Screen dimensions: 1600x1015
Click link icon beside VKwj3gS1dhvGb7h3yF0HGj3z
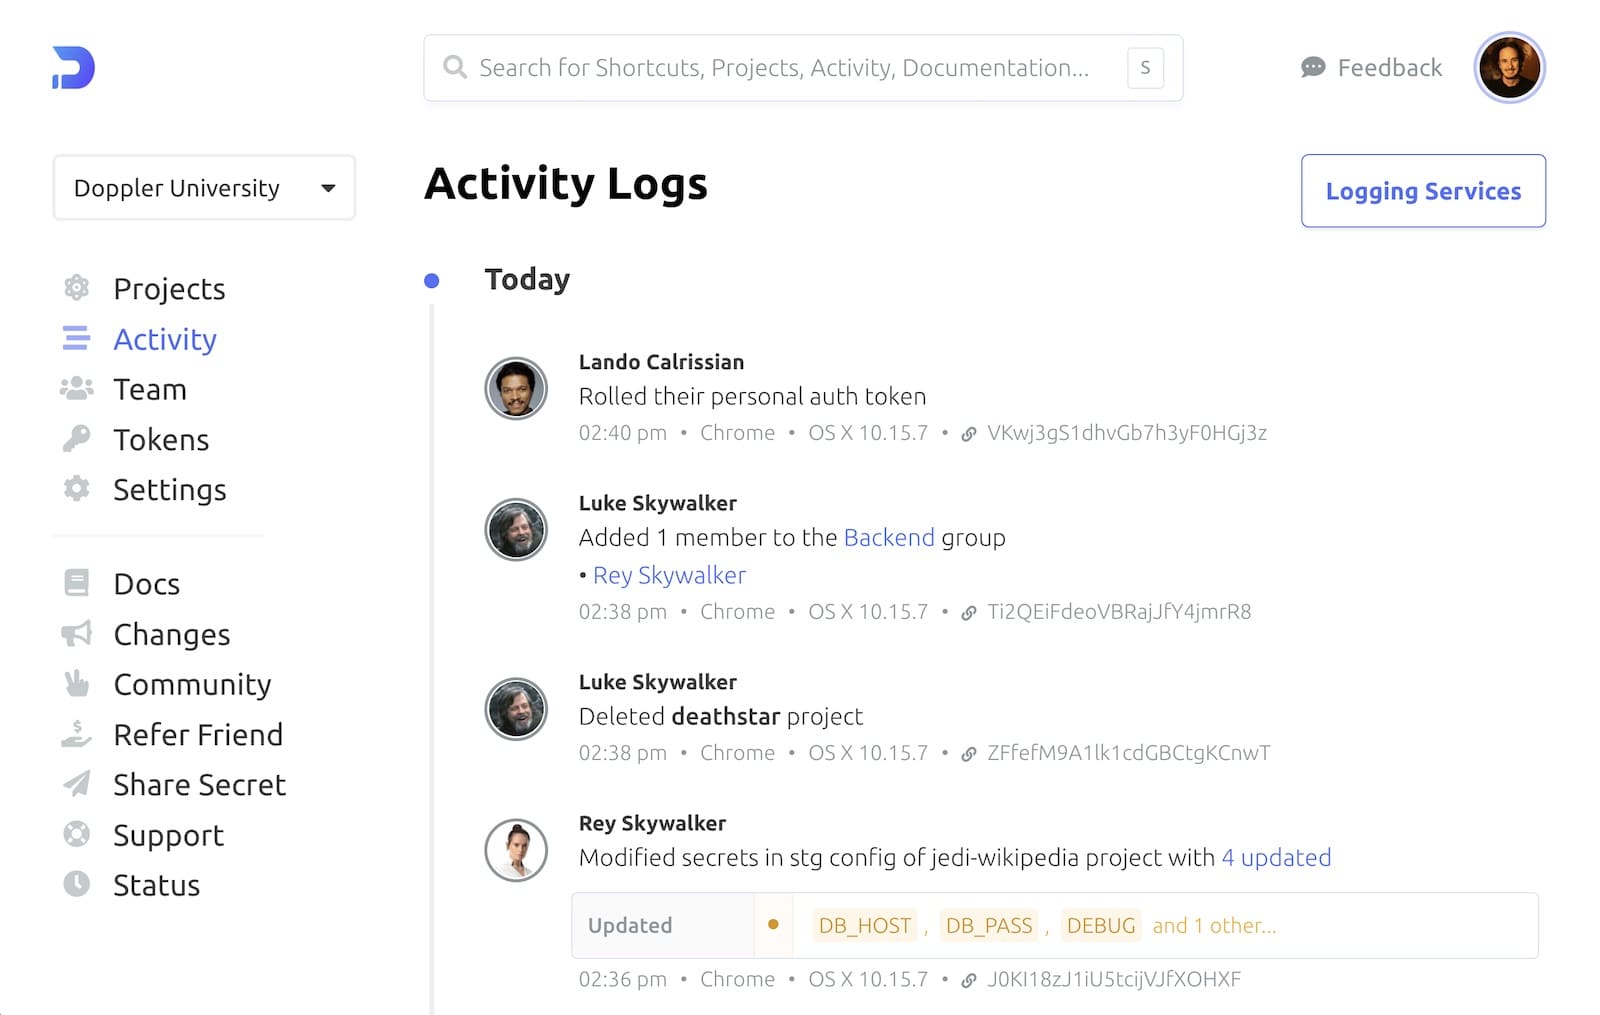(x=968, y=434)
